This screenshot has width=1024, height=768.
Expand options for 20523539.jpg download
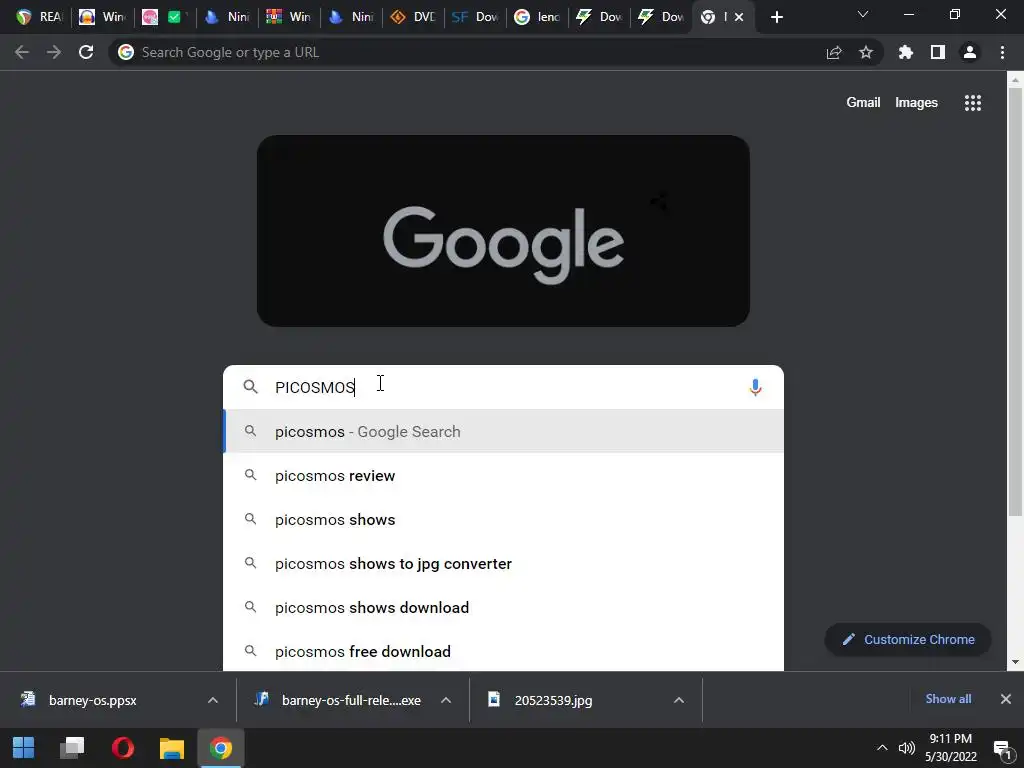[x=679, y=700]
